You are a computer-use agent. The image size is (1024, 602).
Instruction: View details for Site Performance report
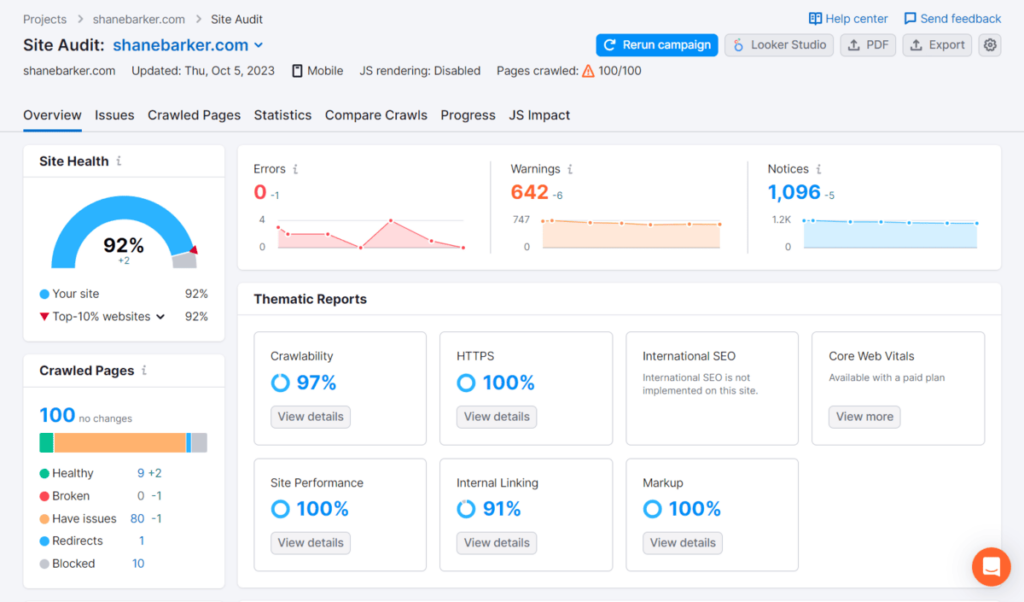pos(310,543)
